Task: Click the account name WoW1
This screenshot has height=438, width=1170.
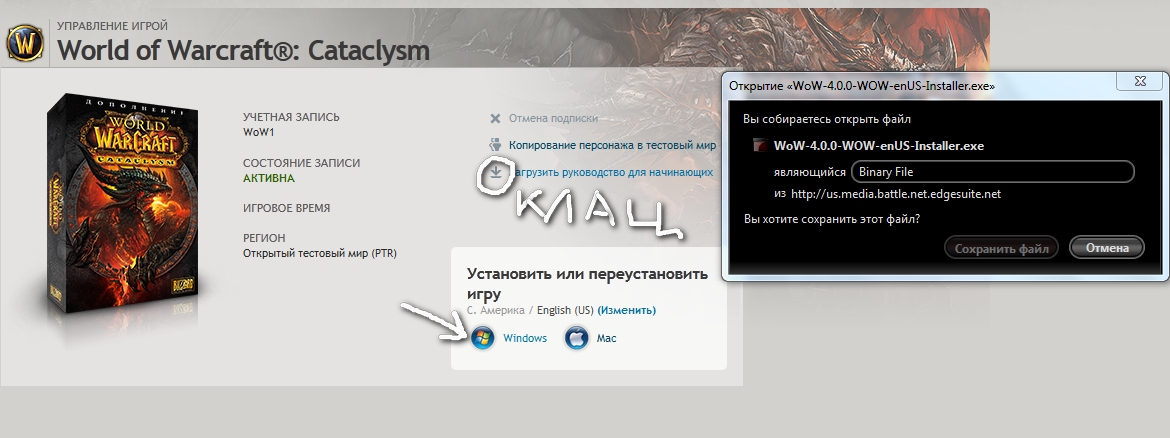Action: tap(259, 132)
